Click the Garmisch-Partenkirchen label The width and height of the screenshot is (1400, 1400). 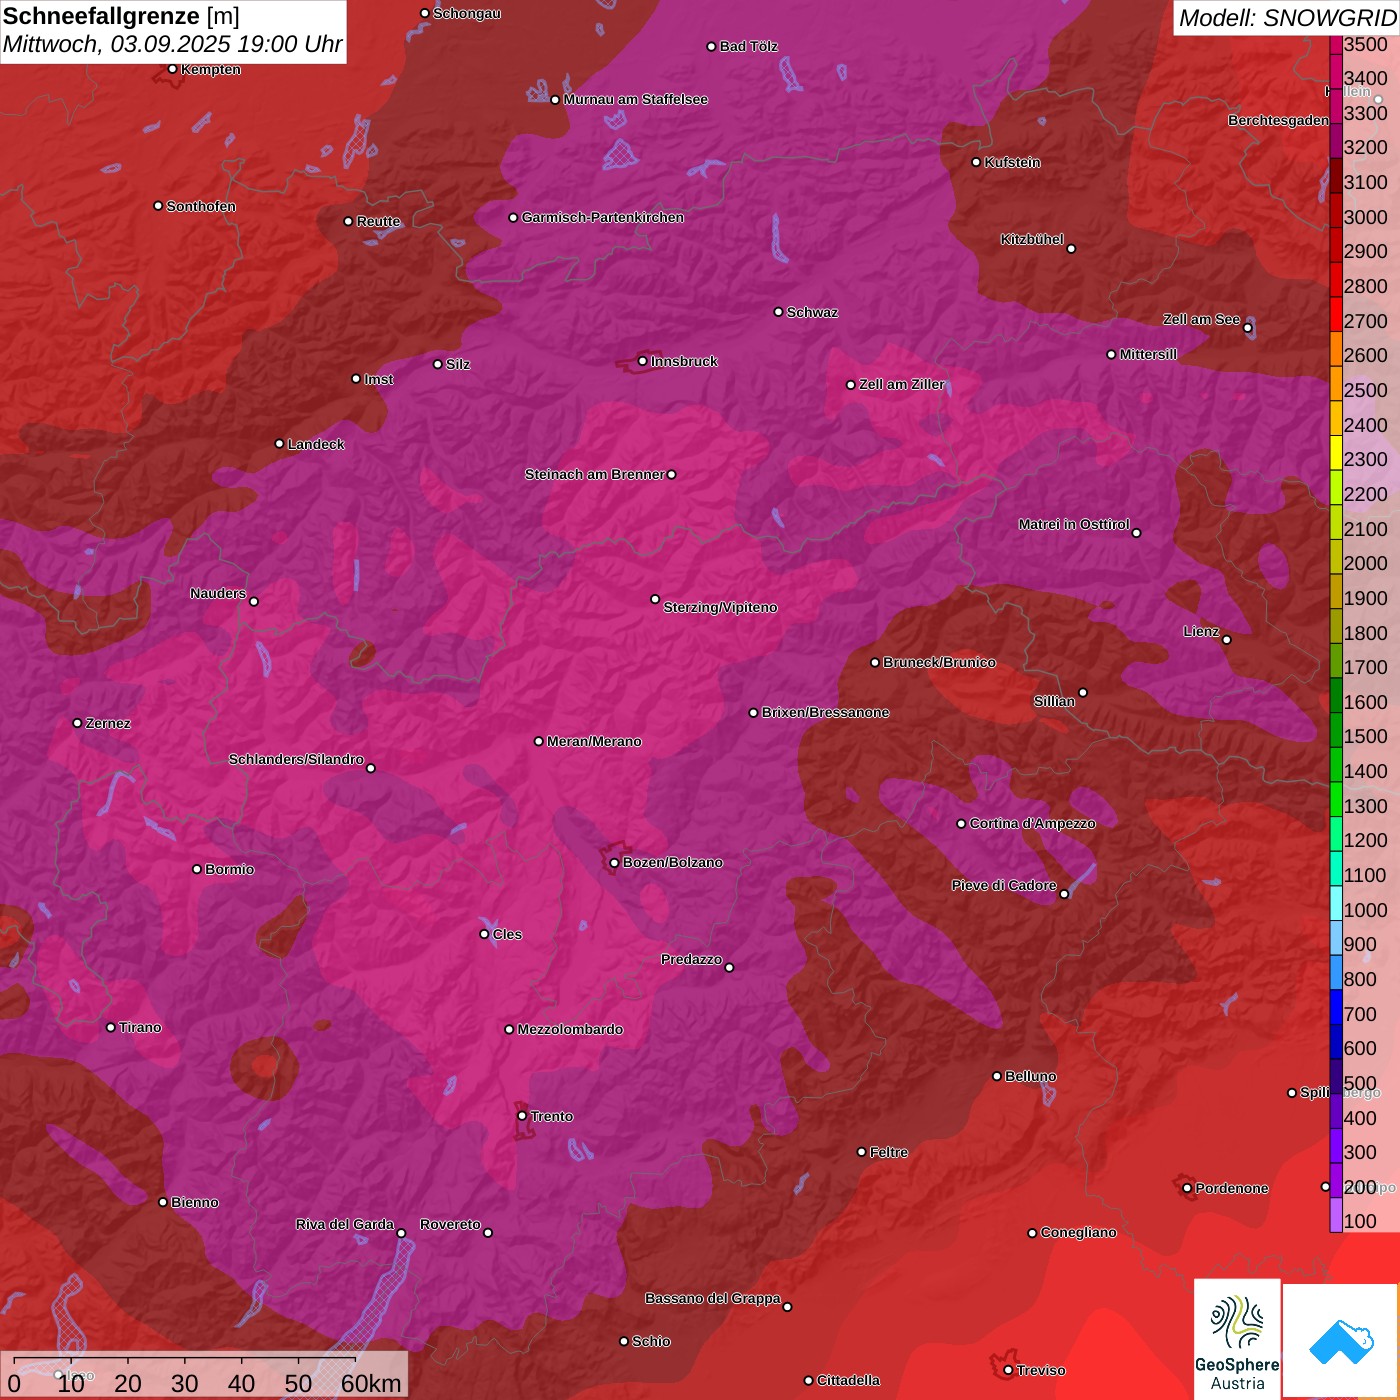(603, 217)
